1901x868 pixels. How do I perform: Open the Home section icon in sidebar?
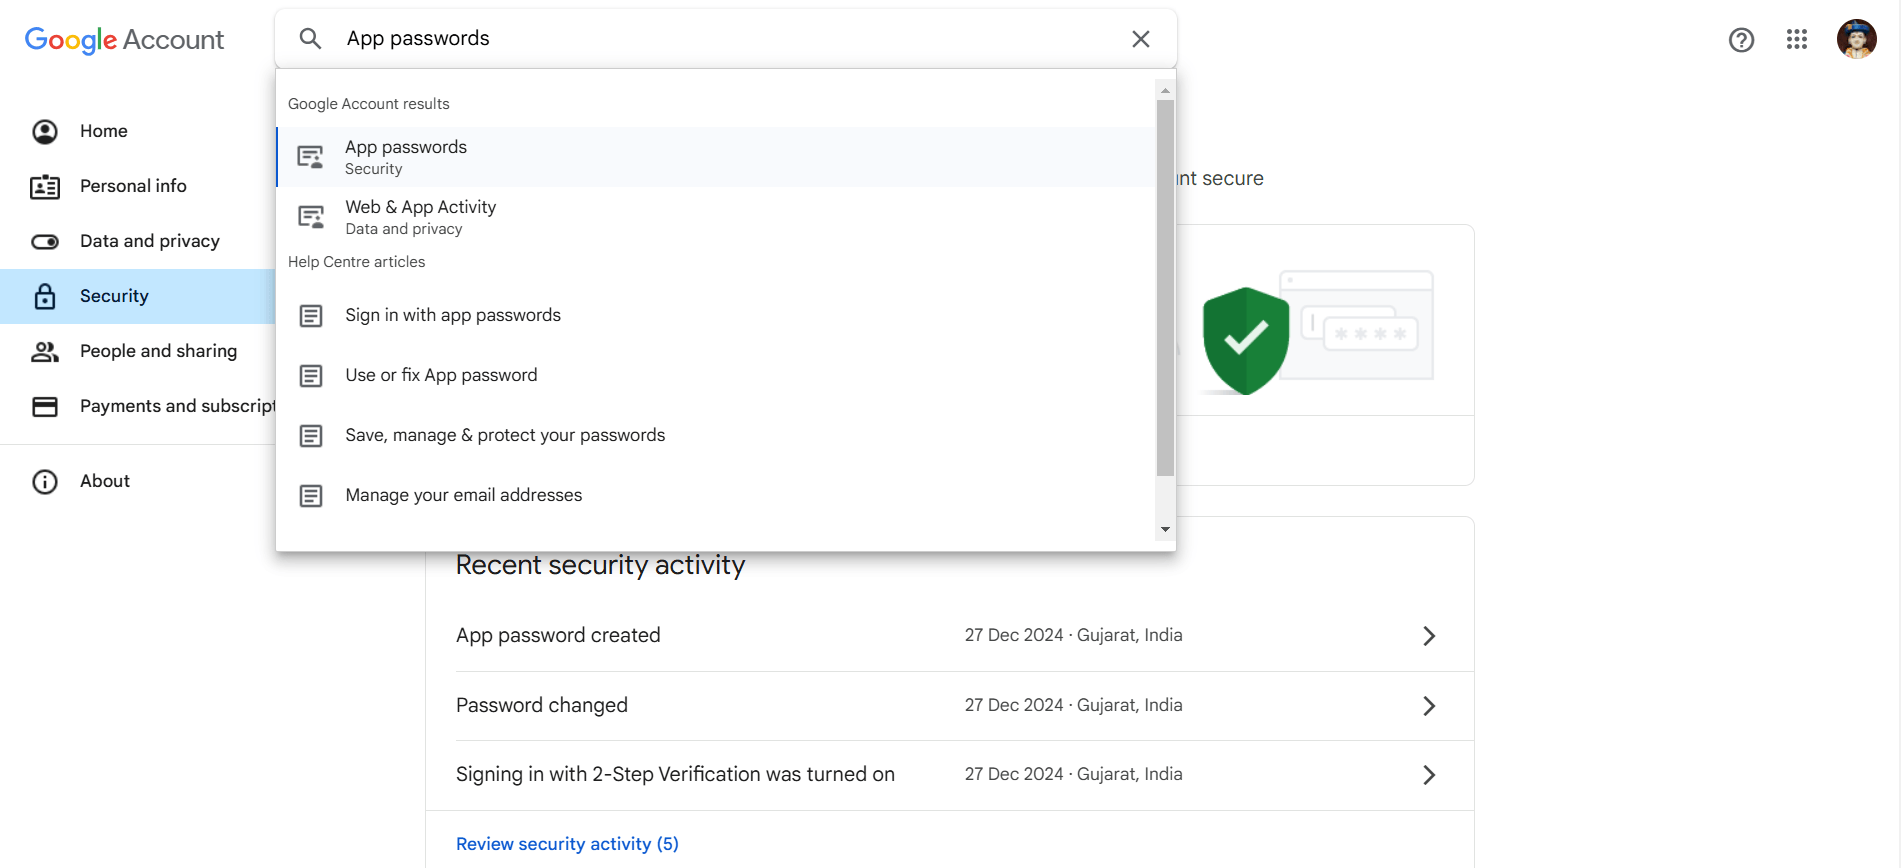click(x=45, y=131)
